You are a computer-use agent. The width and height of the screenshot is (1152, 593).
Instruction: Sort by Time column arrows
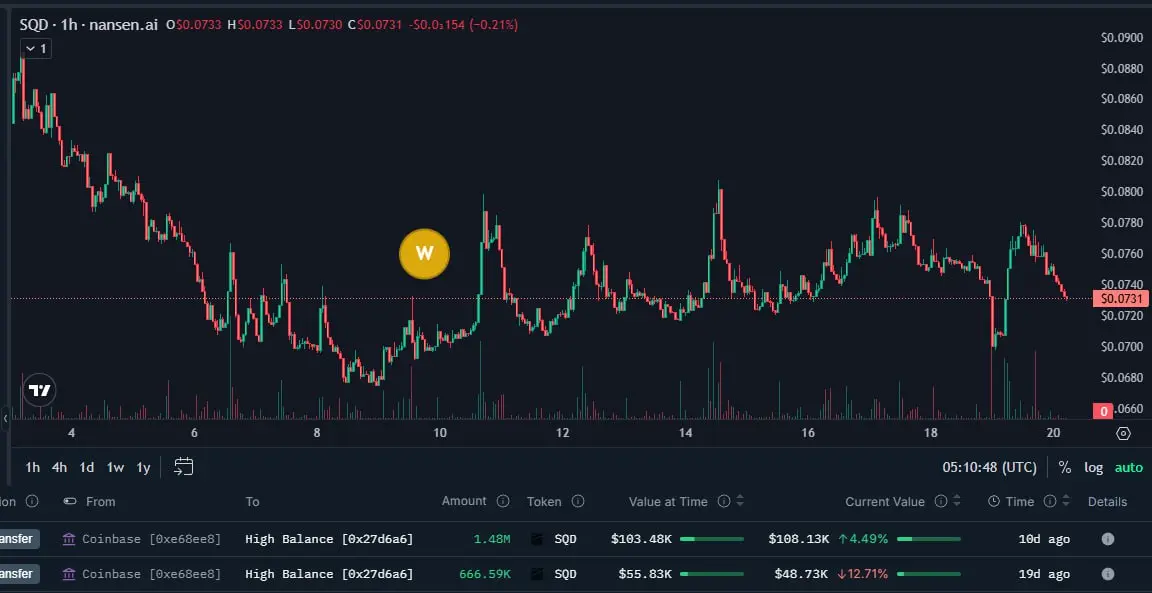1066,501
